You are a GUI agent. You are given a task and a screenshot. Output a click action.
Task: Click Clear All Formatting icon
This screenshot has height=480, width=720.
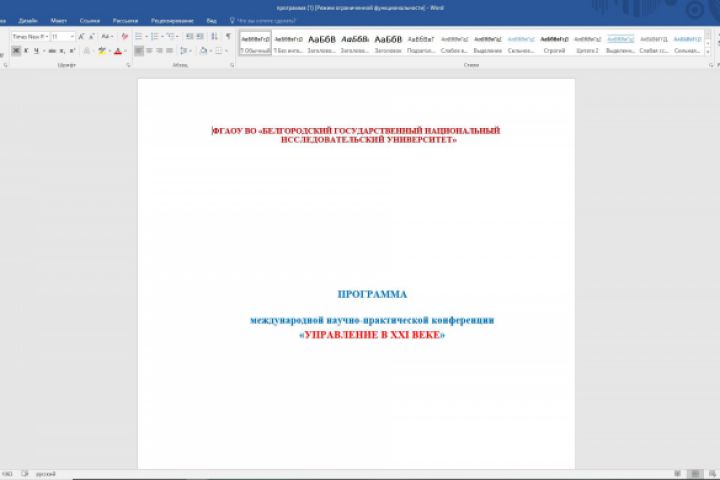coord(124,36)
